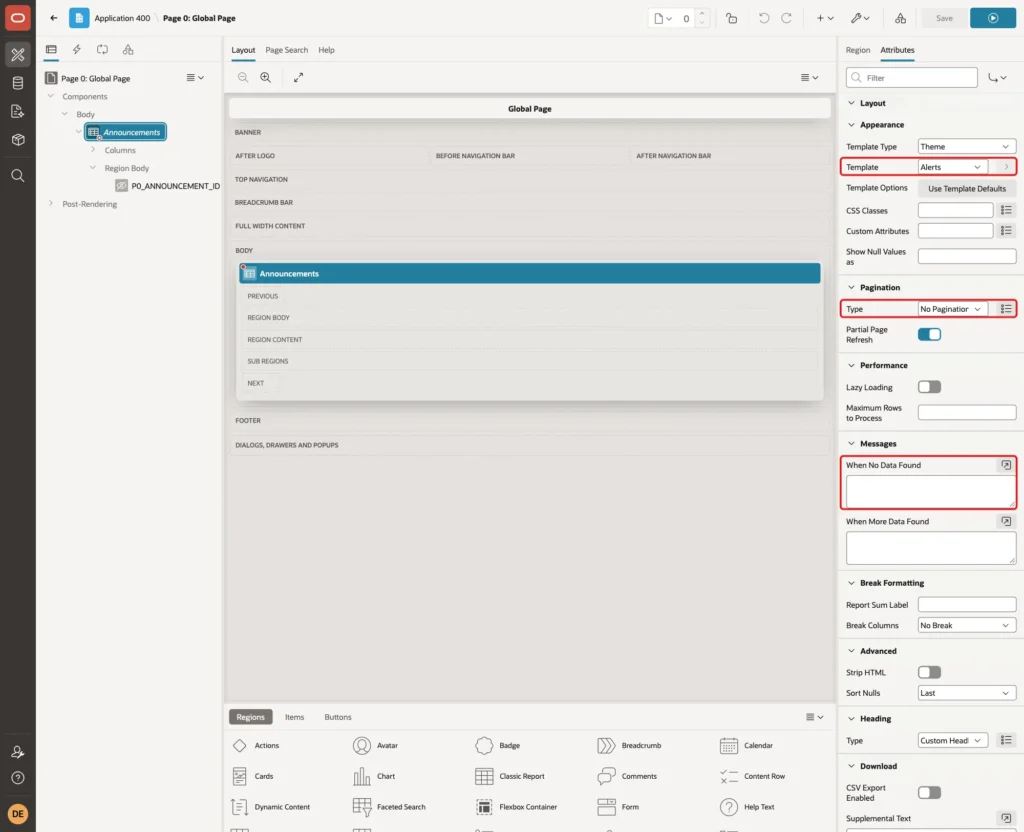Open the Heading Type dropdown
Image resolution: width=1024 pixels, height=832 pixels.
tap(952, 741)
